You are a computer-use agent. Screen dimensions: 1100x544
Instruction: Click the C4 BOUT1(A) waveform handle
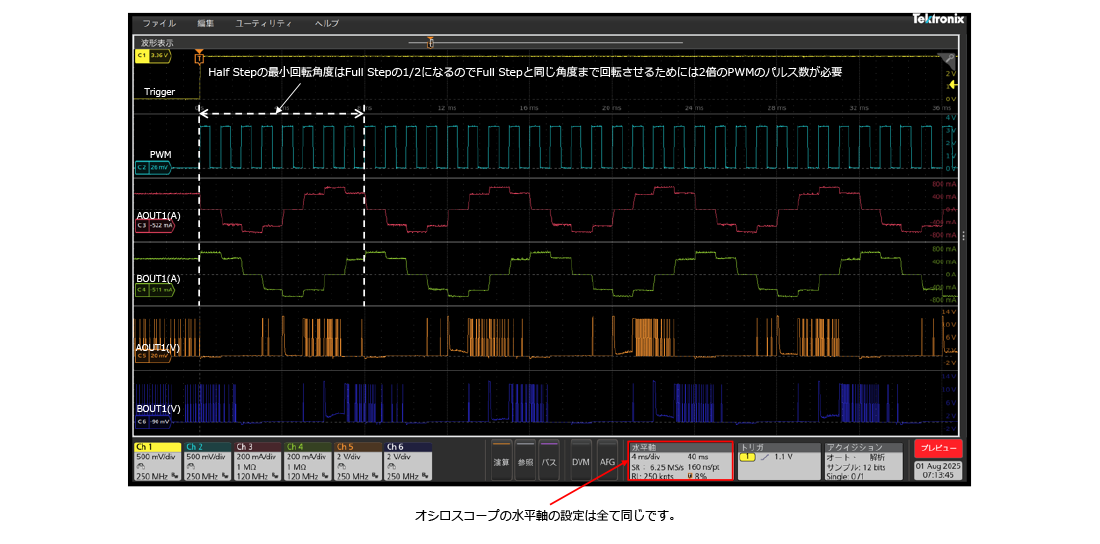click(154, 290)
